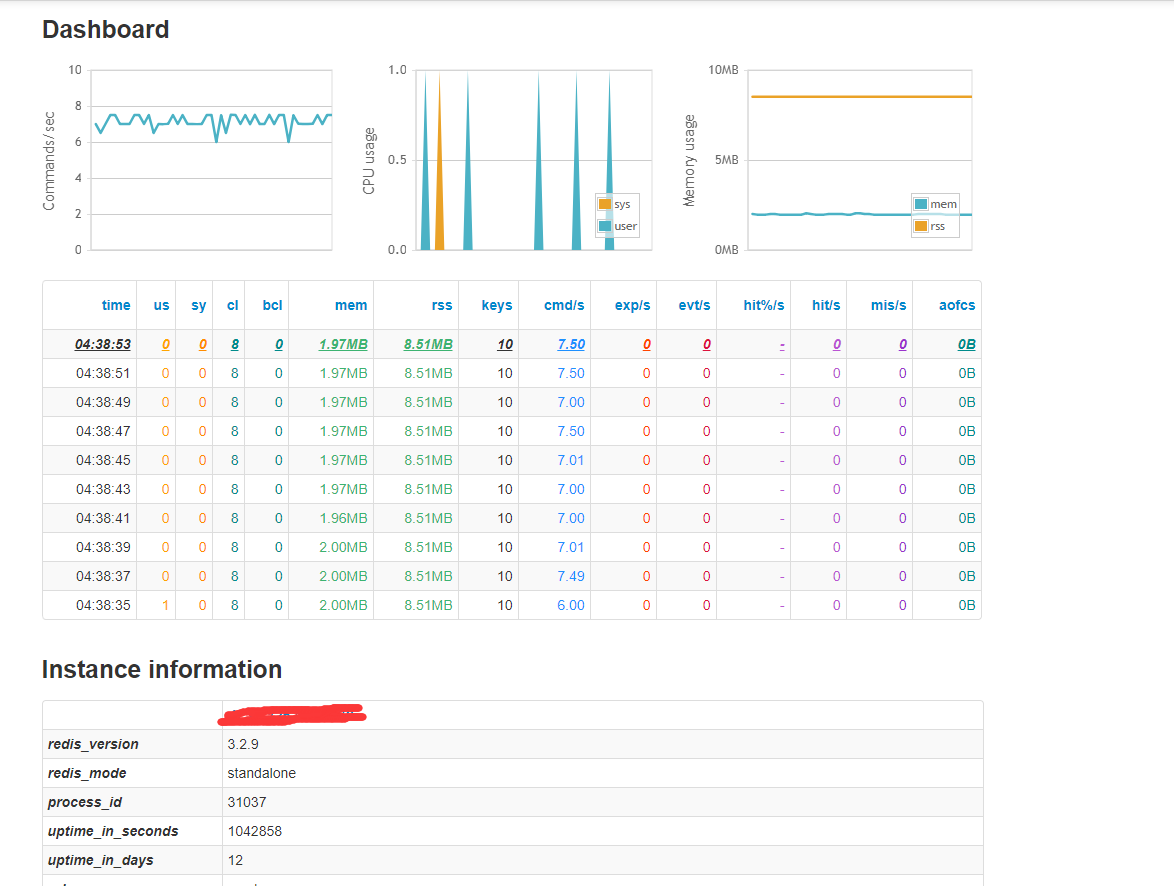Click the mem column header
The height and width of the screenshot is (886, 1174).
[x=351, y=306]
